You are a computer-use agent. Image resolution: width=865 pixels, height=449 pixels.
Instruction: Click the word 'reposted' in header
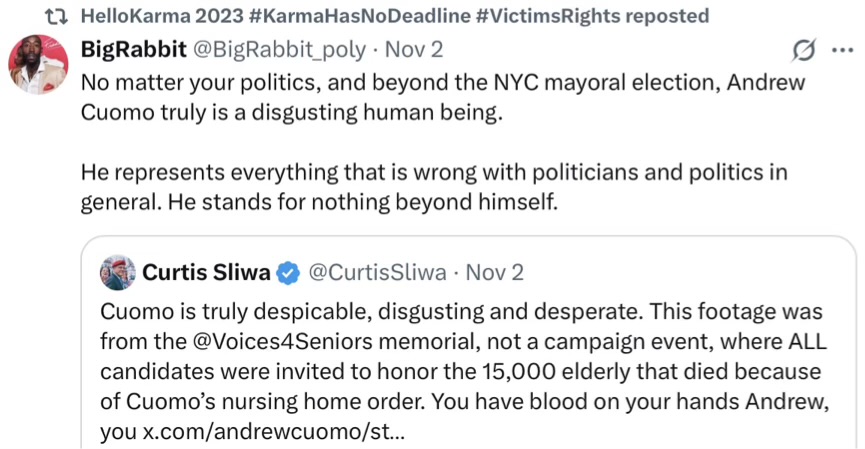(x=660, y=16)
